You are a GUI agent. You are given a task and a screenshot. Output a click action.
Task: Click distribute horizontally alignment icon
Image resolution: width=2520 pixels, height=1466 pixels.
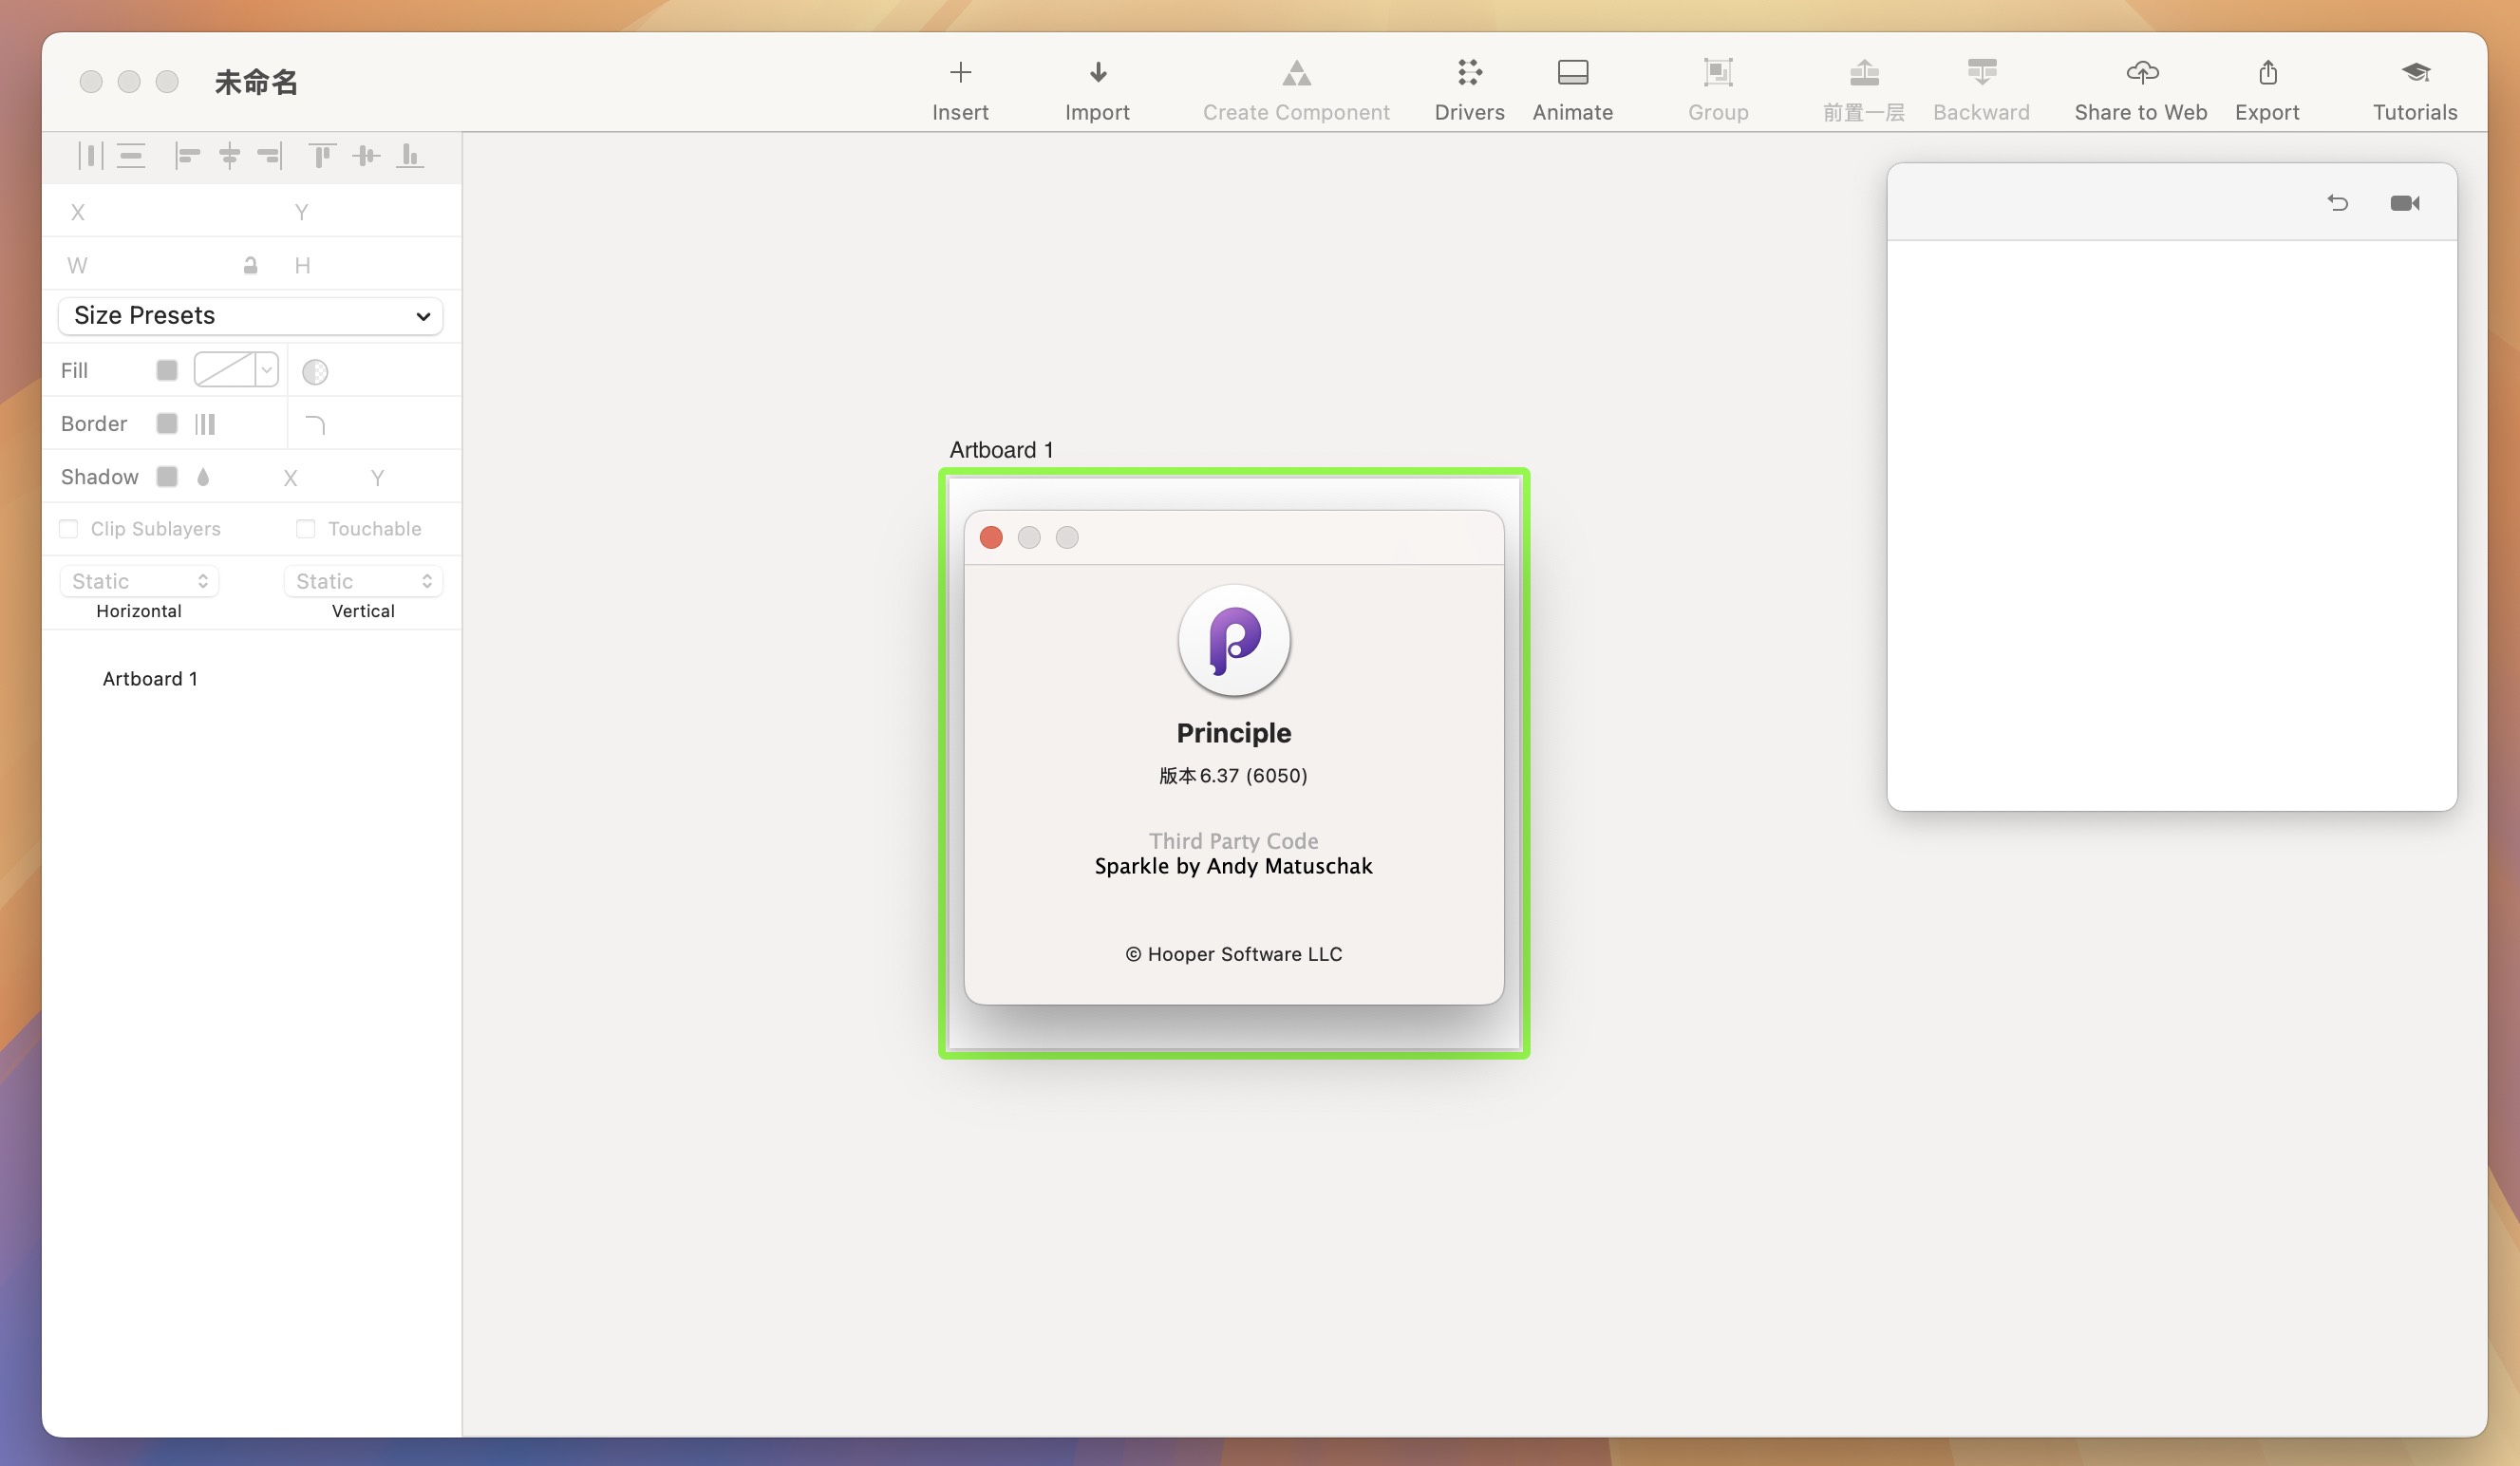pos(90,155)
